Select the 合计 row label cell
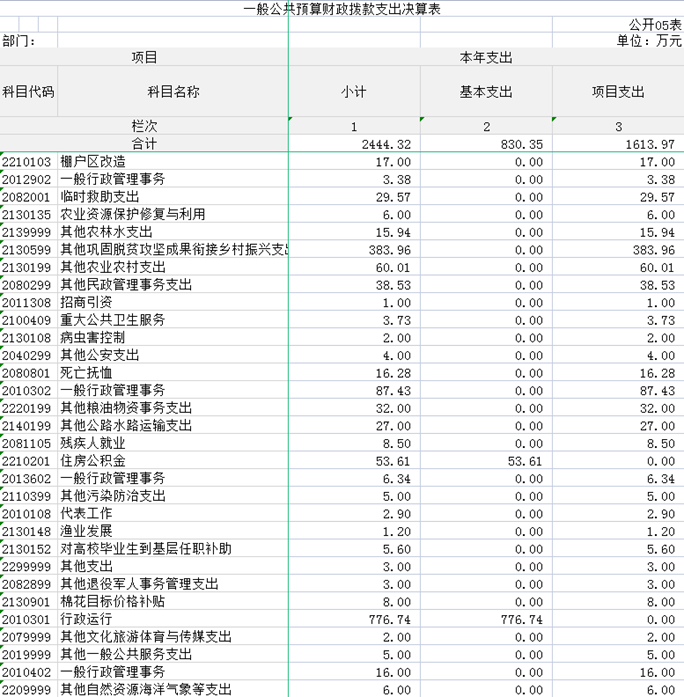Screen dimensions: 684x697 click(x=145, y=144)
